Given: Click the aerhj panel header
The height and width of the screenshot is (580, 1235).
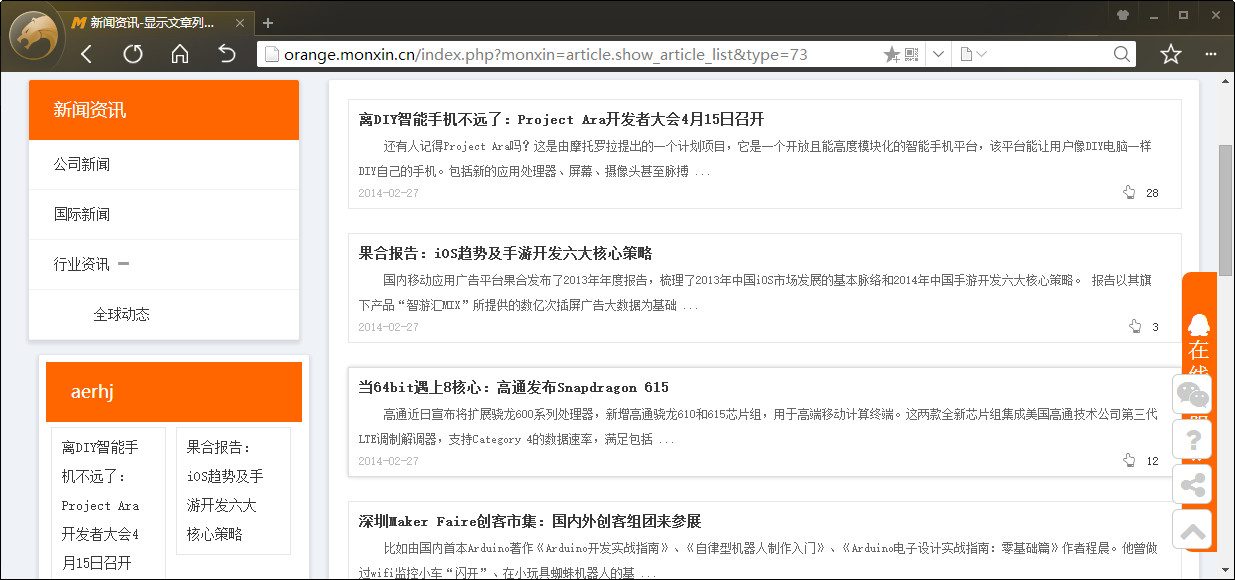Looking at the screenshot, I should tap(174, 391).
